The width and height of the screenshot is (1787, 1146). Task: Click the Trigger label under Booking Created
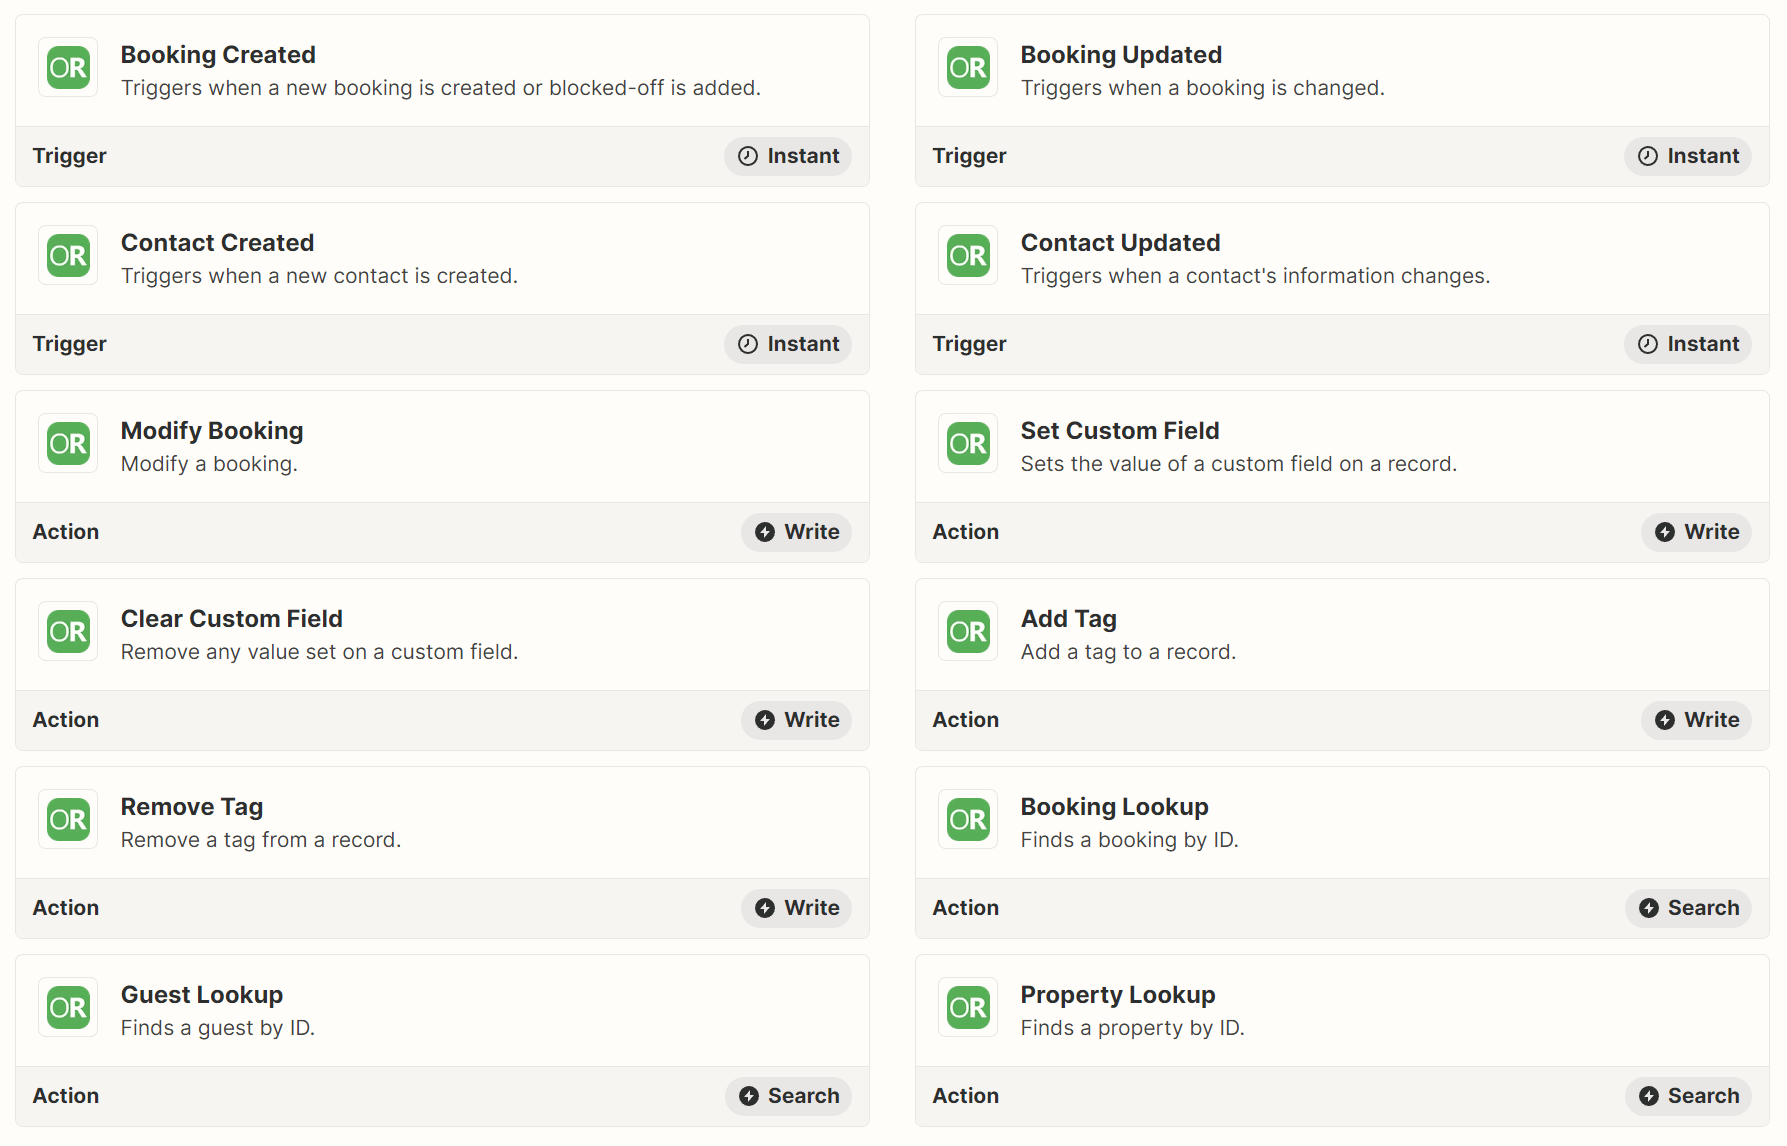(69, 156)
